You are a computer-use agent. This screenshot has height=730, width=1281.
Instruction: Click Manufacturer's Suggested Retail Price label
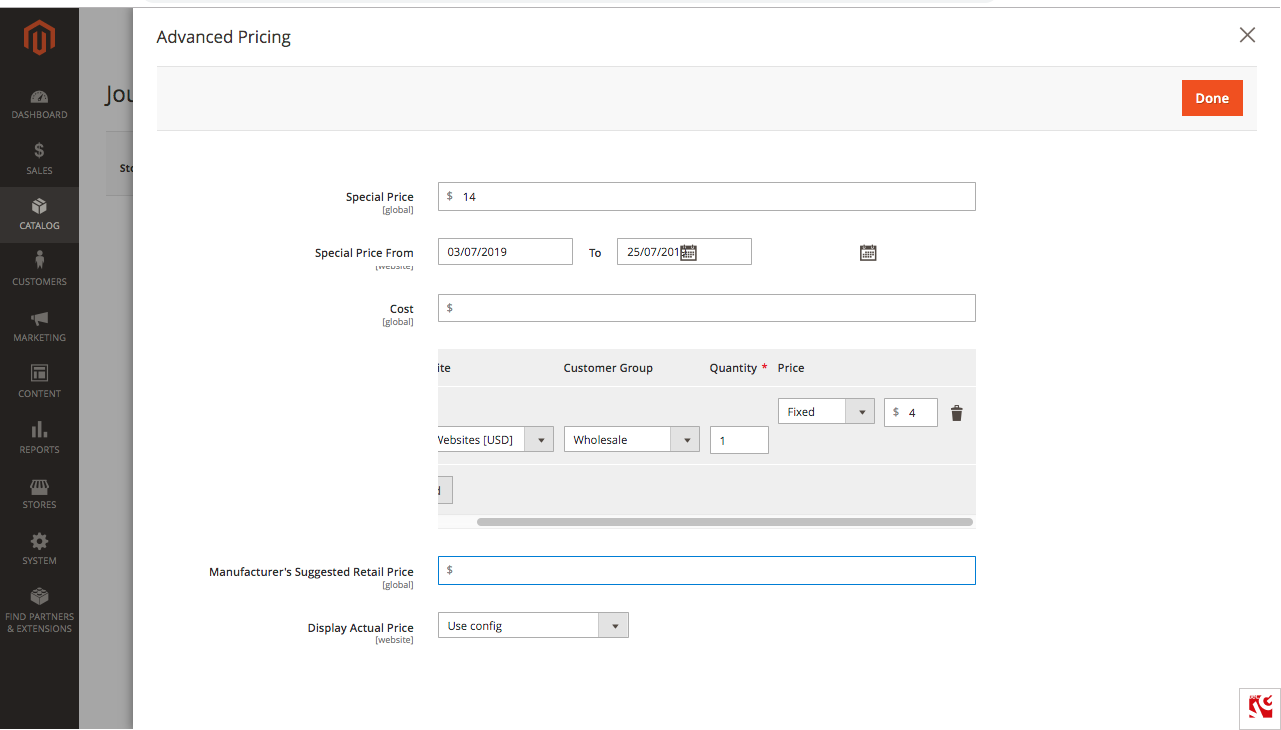(311, 572)
